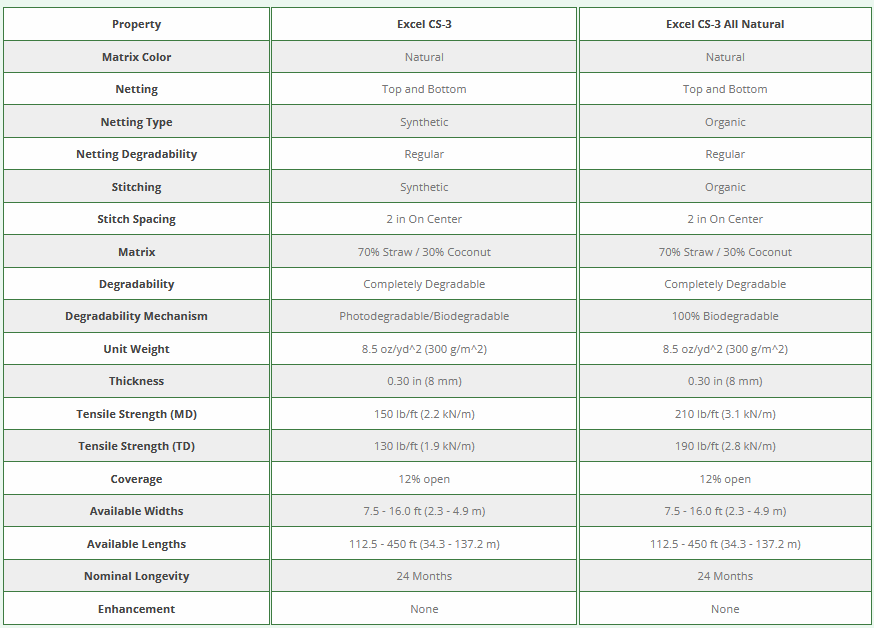Viewport: 874px width, 628px height.
Task: Click the "Netting Type" property cell
Action: coord(136,122)
